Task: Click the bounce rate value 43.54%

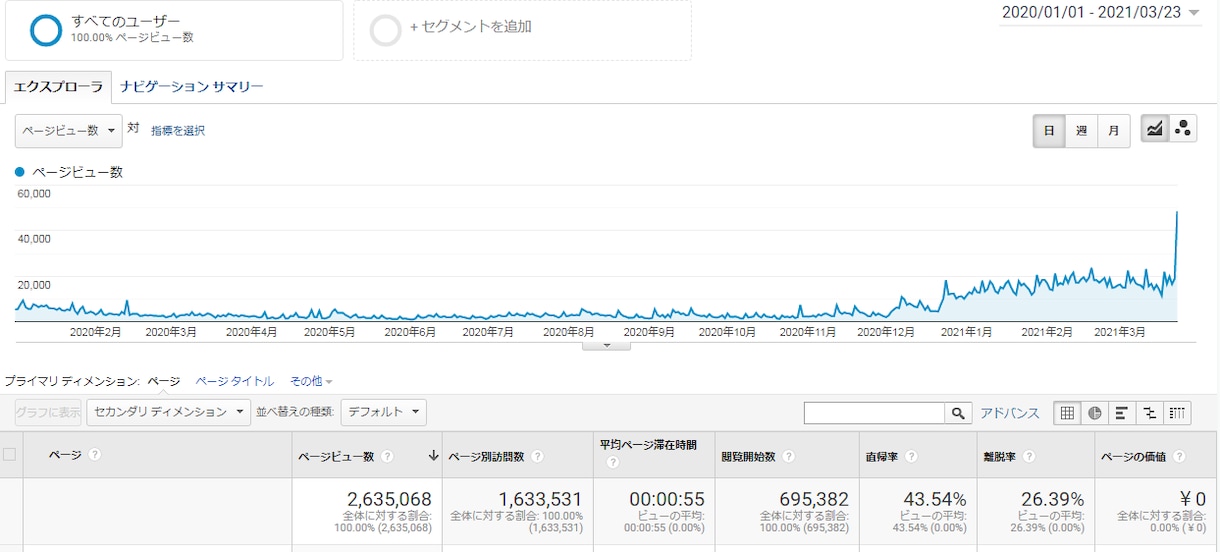Action: tap(934, 499)
